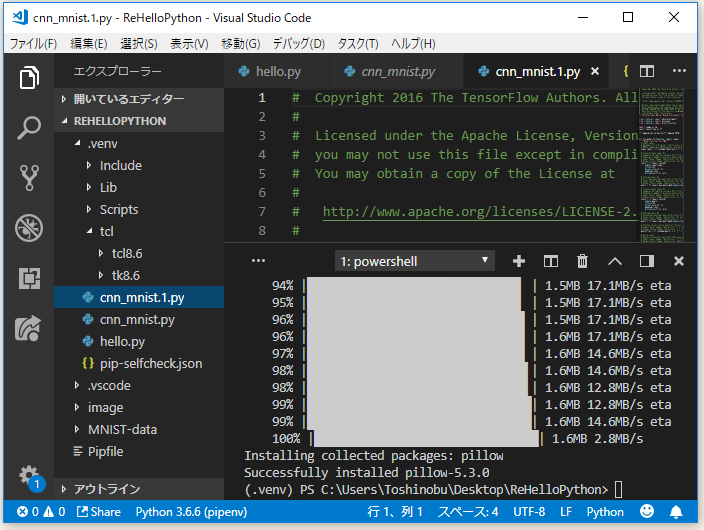This screenshot has height=530, width=704.
Task: Open the Search view in activity bar
Action: (29, 128)
